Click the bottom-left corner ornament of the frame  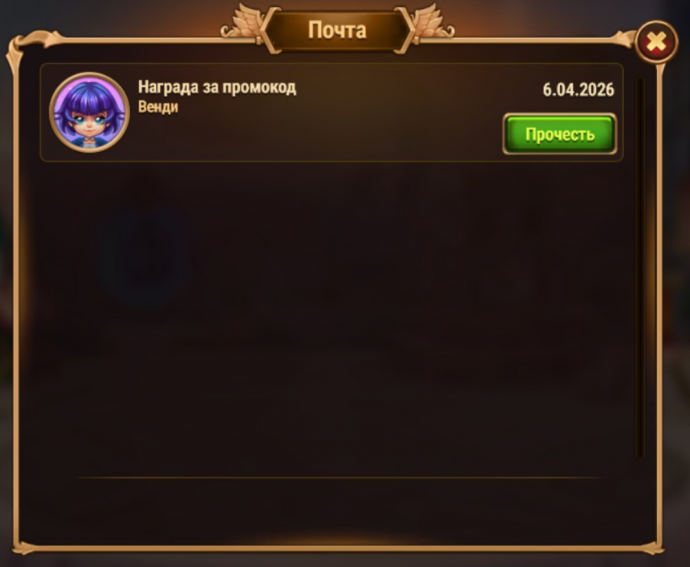click(x=26, y=547)
